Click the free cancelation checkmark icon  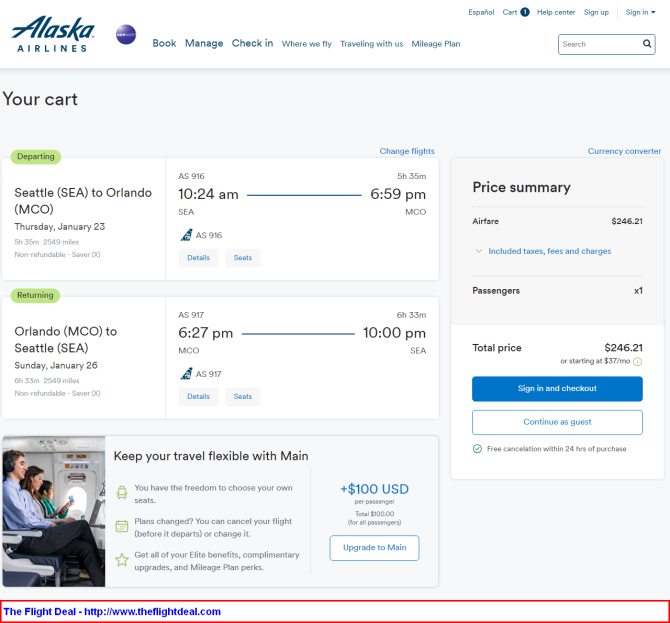click(x=478, y=449)
